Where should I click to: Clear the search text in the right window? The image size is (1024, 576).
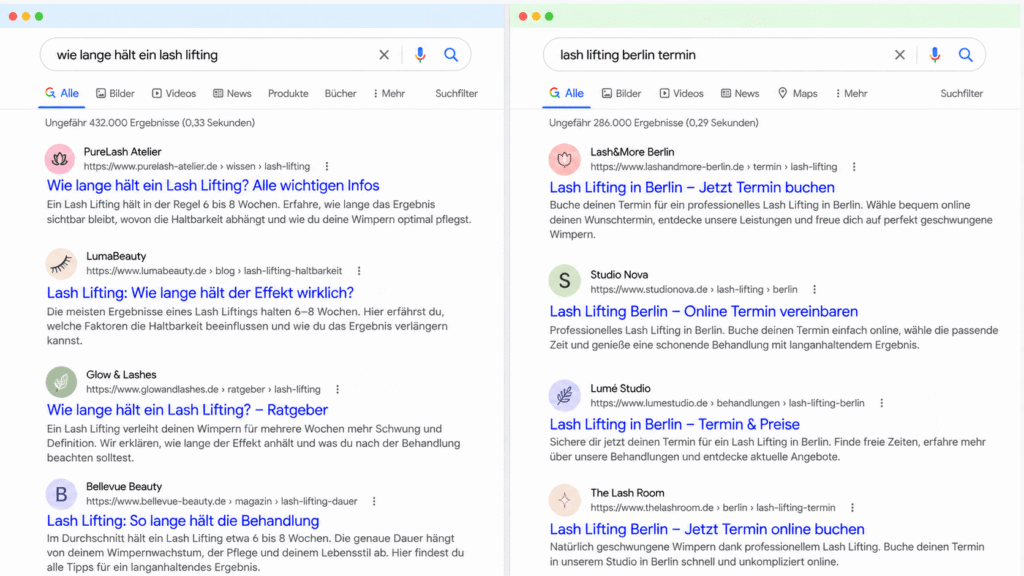899,55
